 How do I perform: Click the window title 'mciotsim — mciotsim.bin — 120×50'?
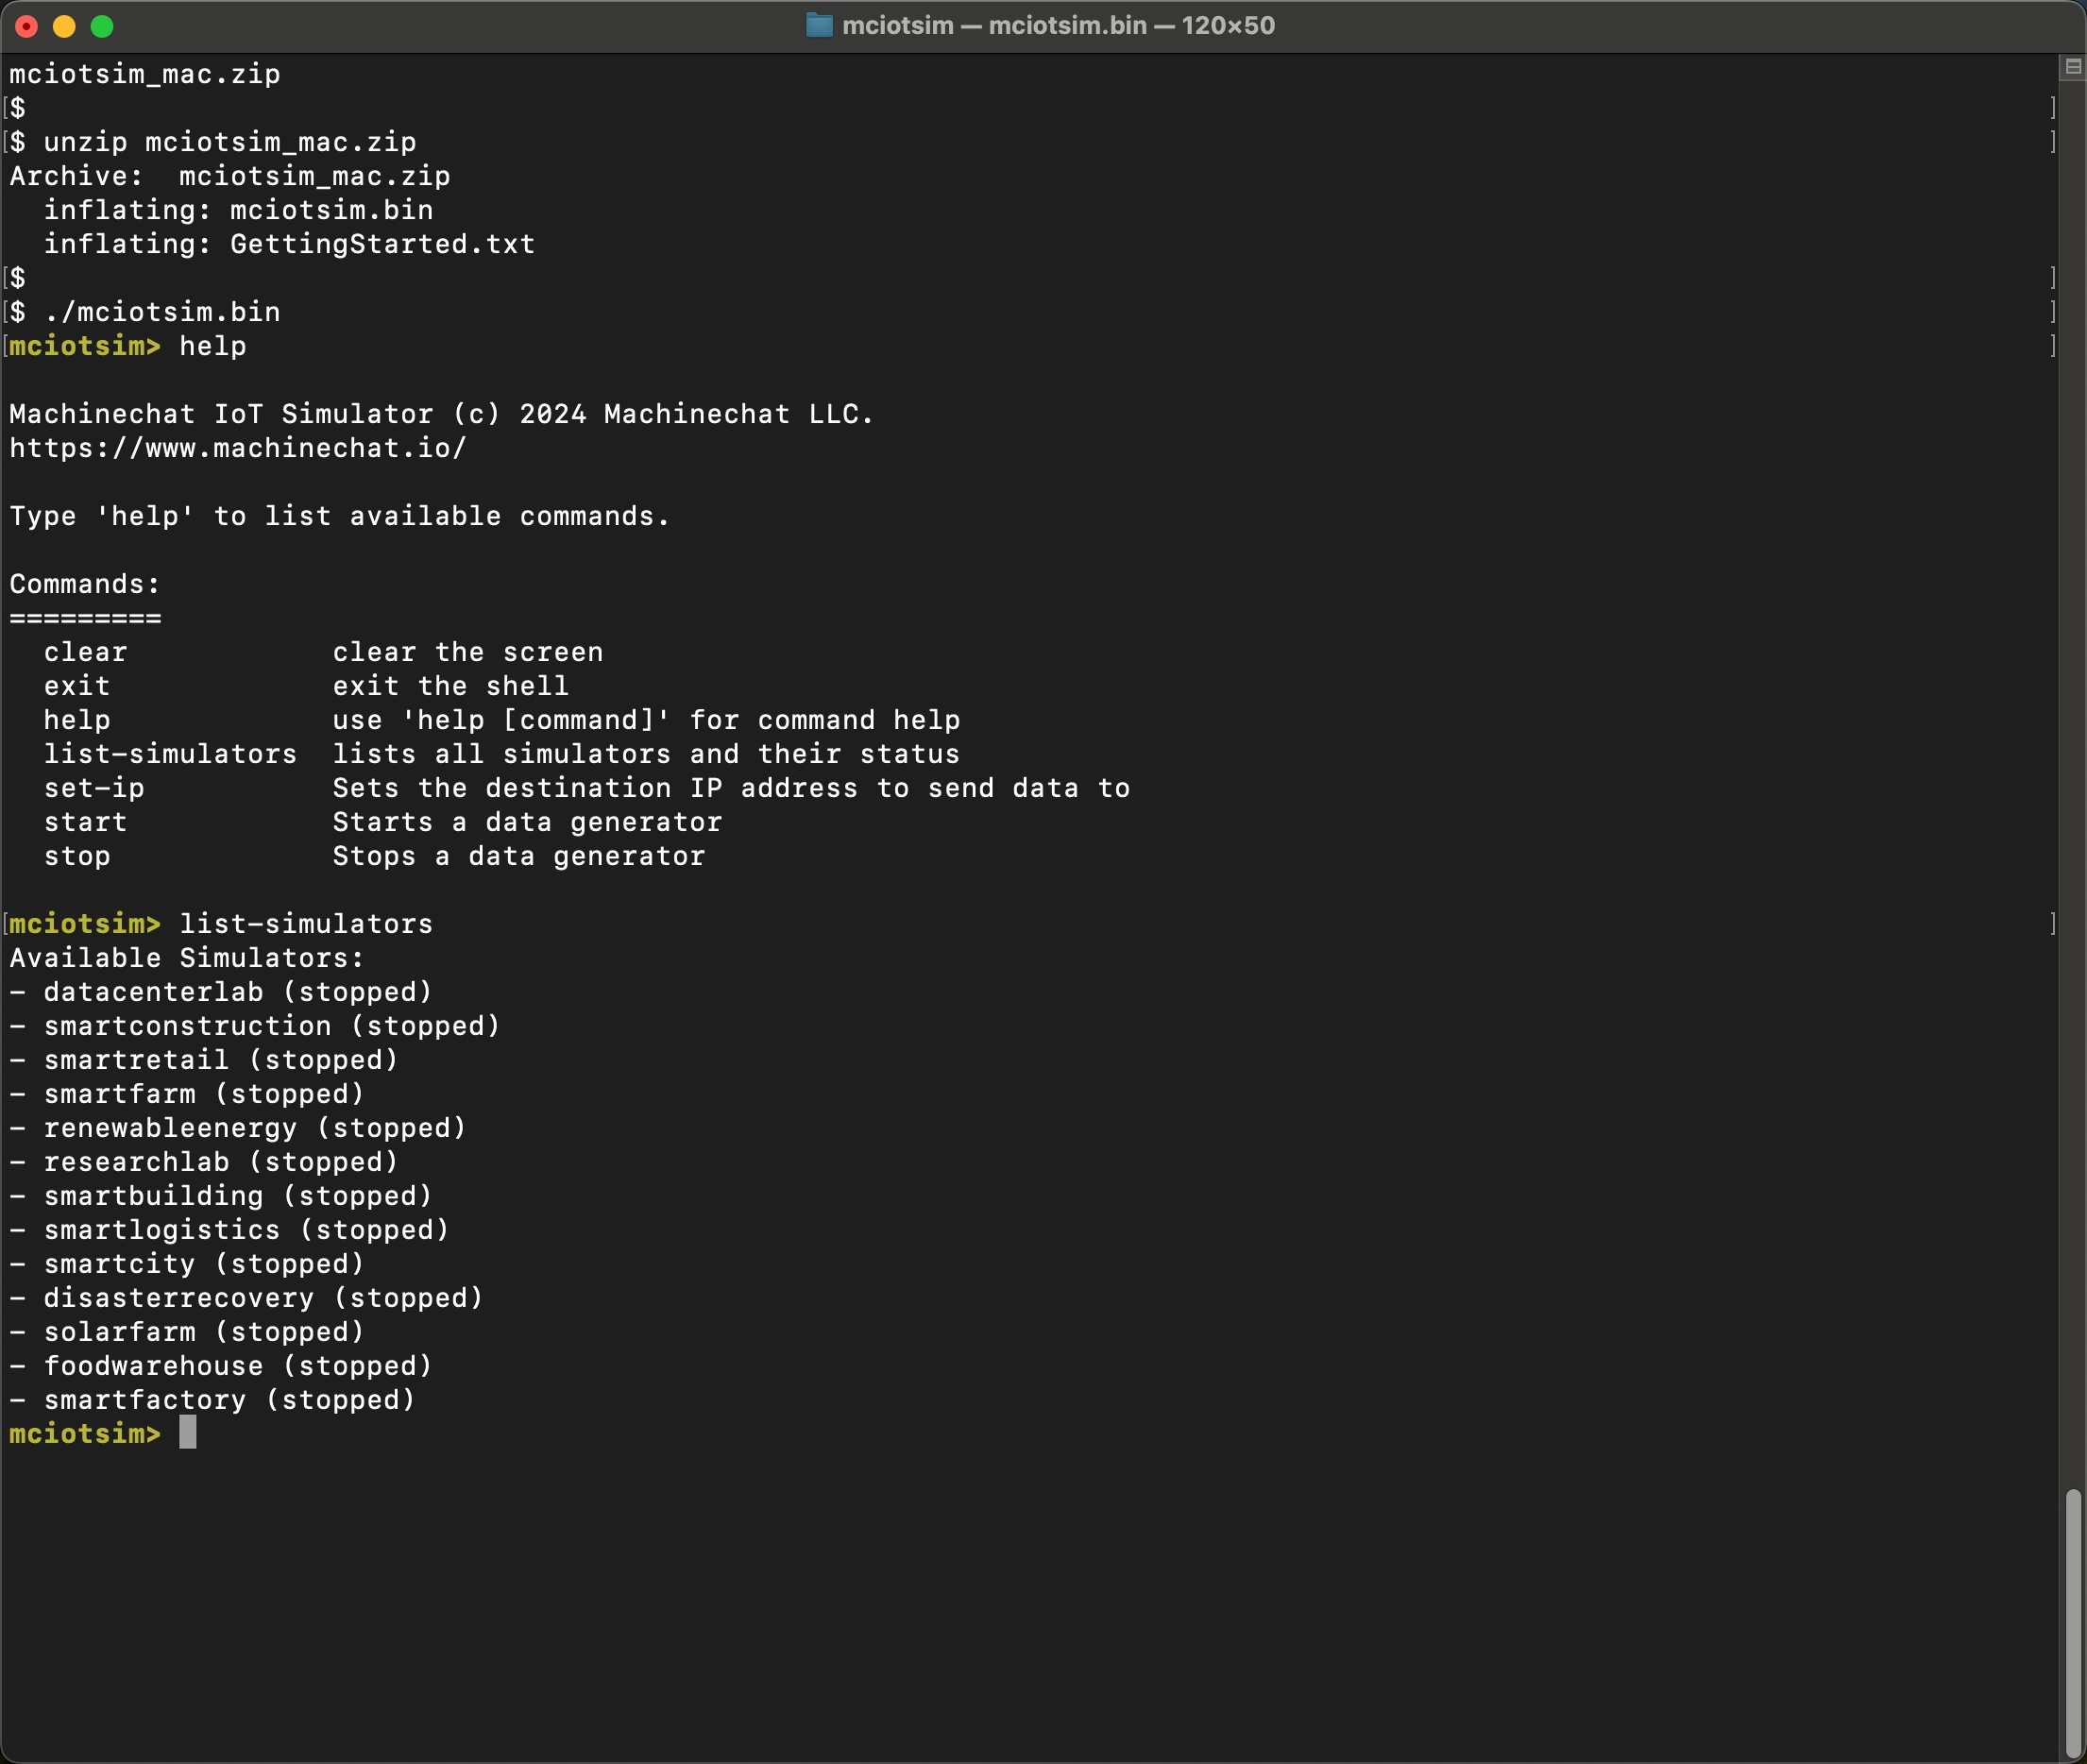tap(1058, 25)
